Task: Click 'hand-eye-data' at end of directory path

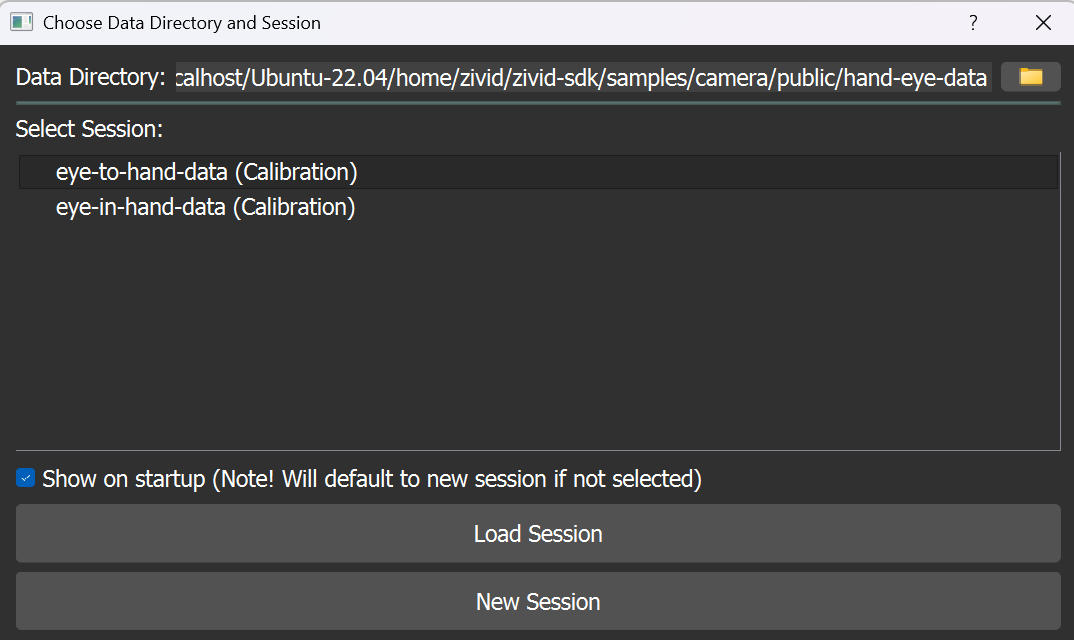Action: [x=915, y=78]
